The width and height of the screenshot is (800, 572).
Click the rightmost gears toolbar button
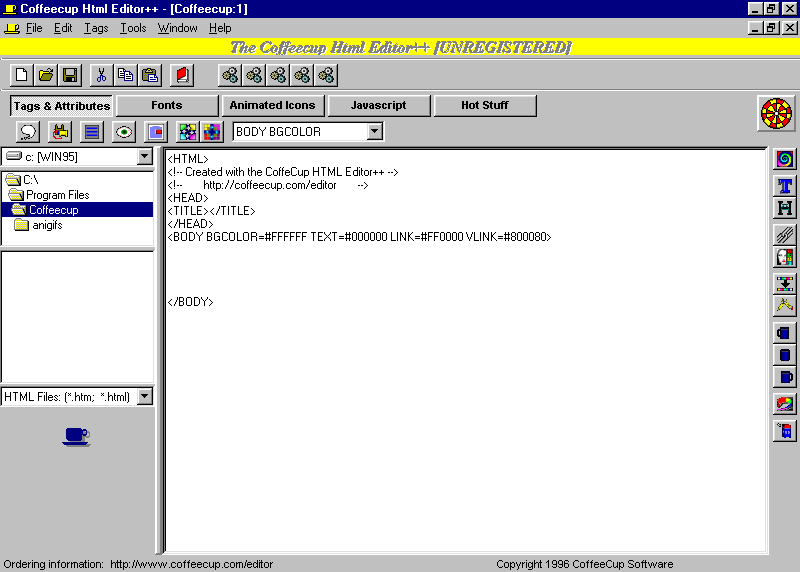326,76
